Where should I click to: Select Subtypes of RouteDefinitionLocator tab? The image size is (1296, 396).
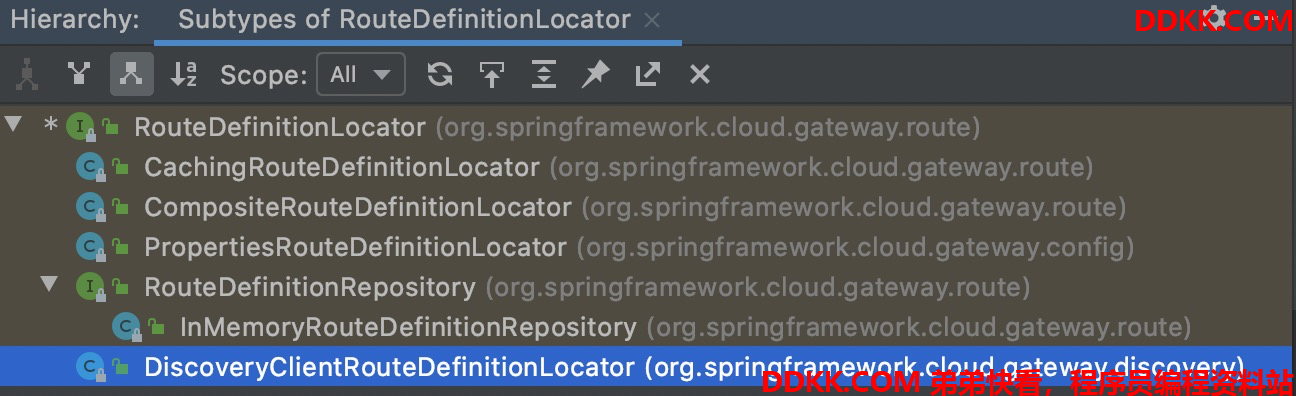click(404, 19)
